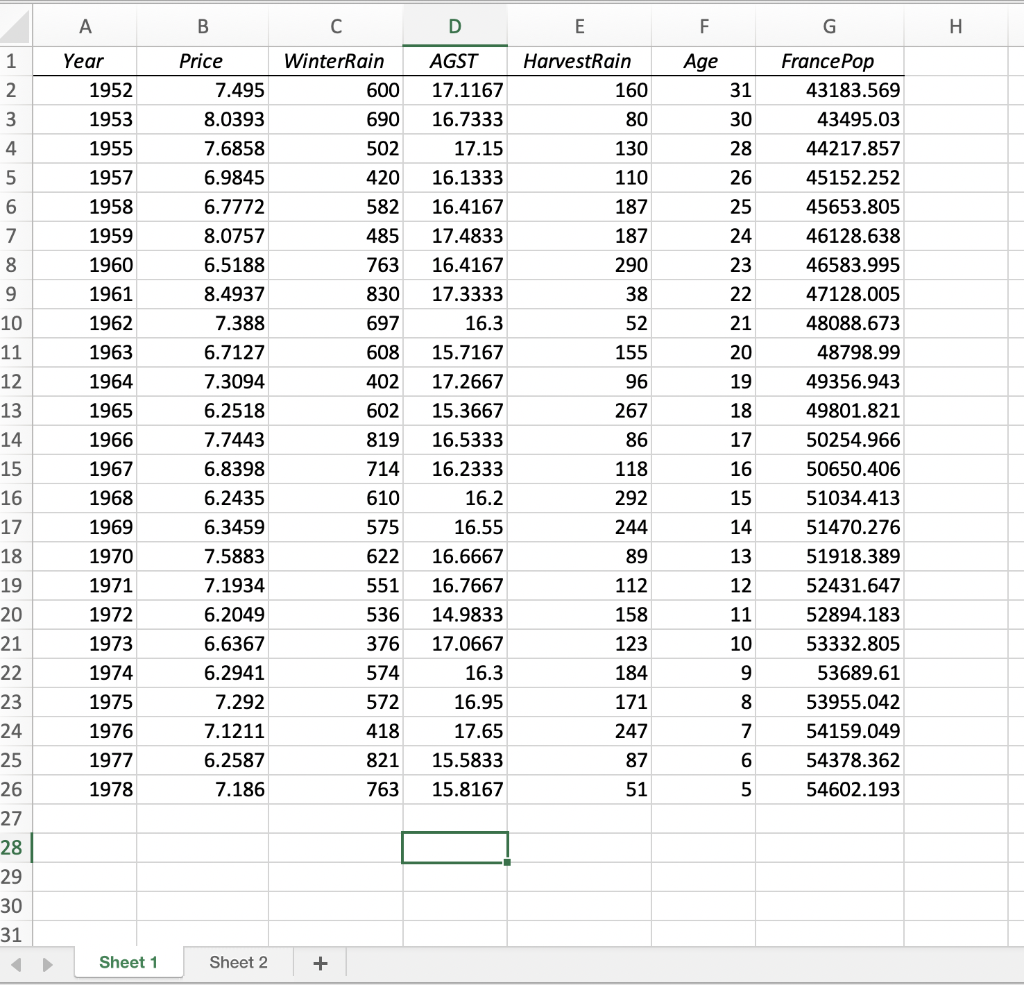Select the cell showing FrancePop 54602.193
The width and height of the screenshot is (1024, 985).
[828, 789]
